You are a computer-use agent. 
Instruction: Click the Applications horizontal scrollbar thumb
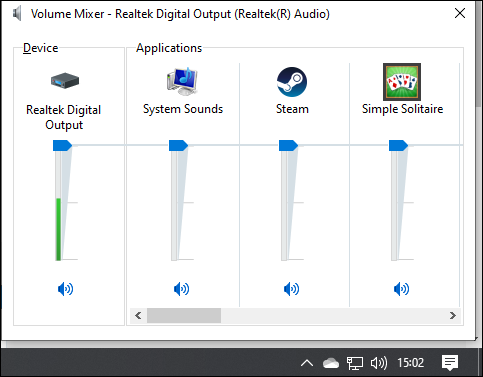(184, 315)
